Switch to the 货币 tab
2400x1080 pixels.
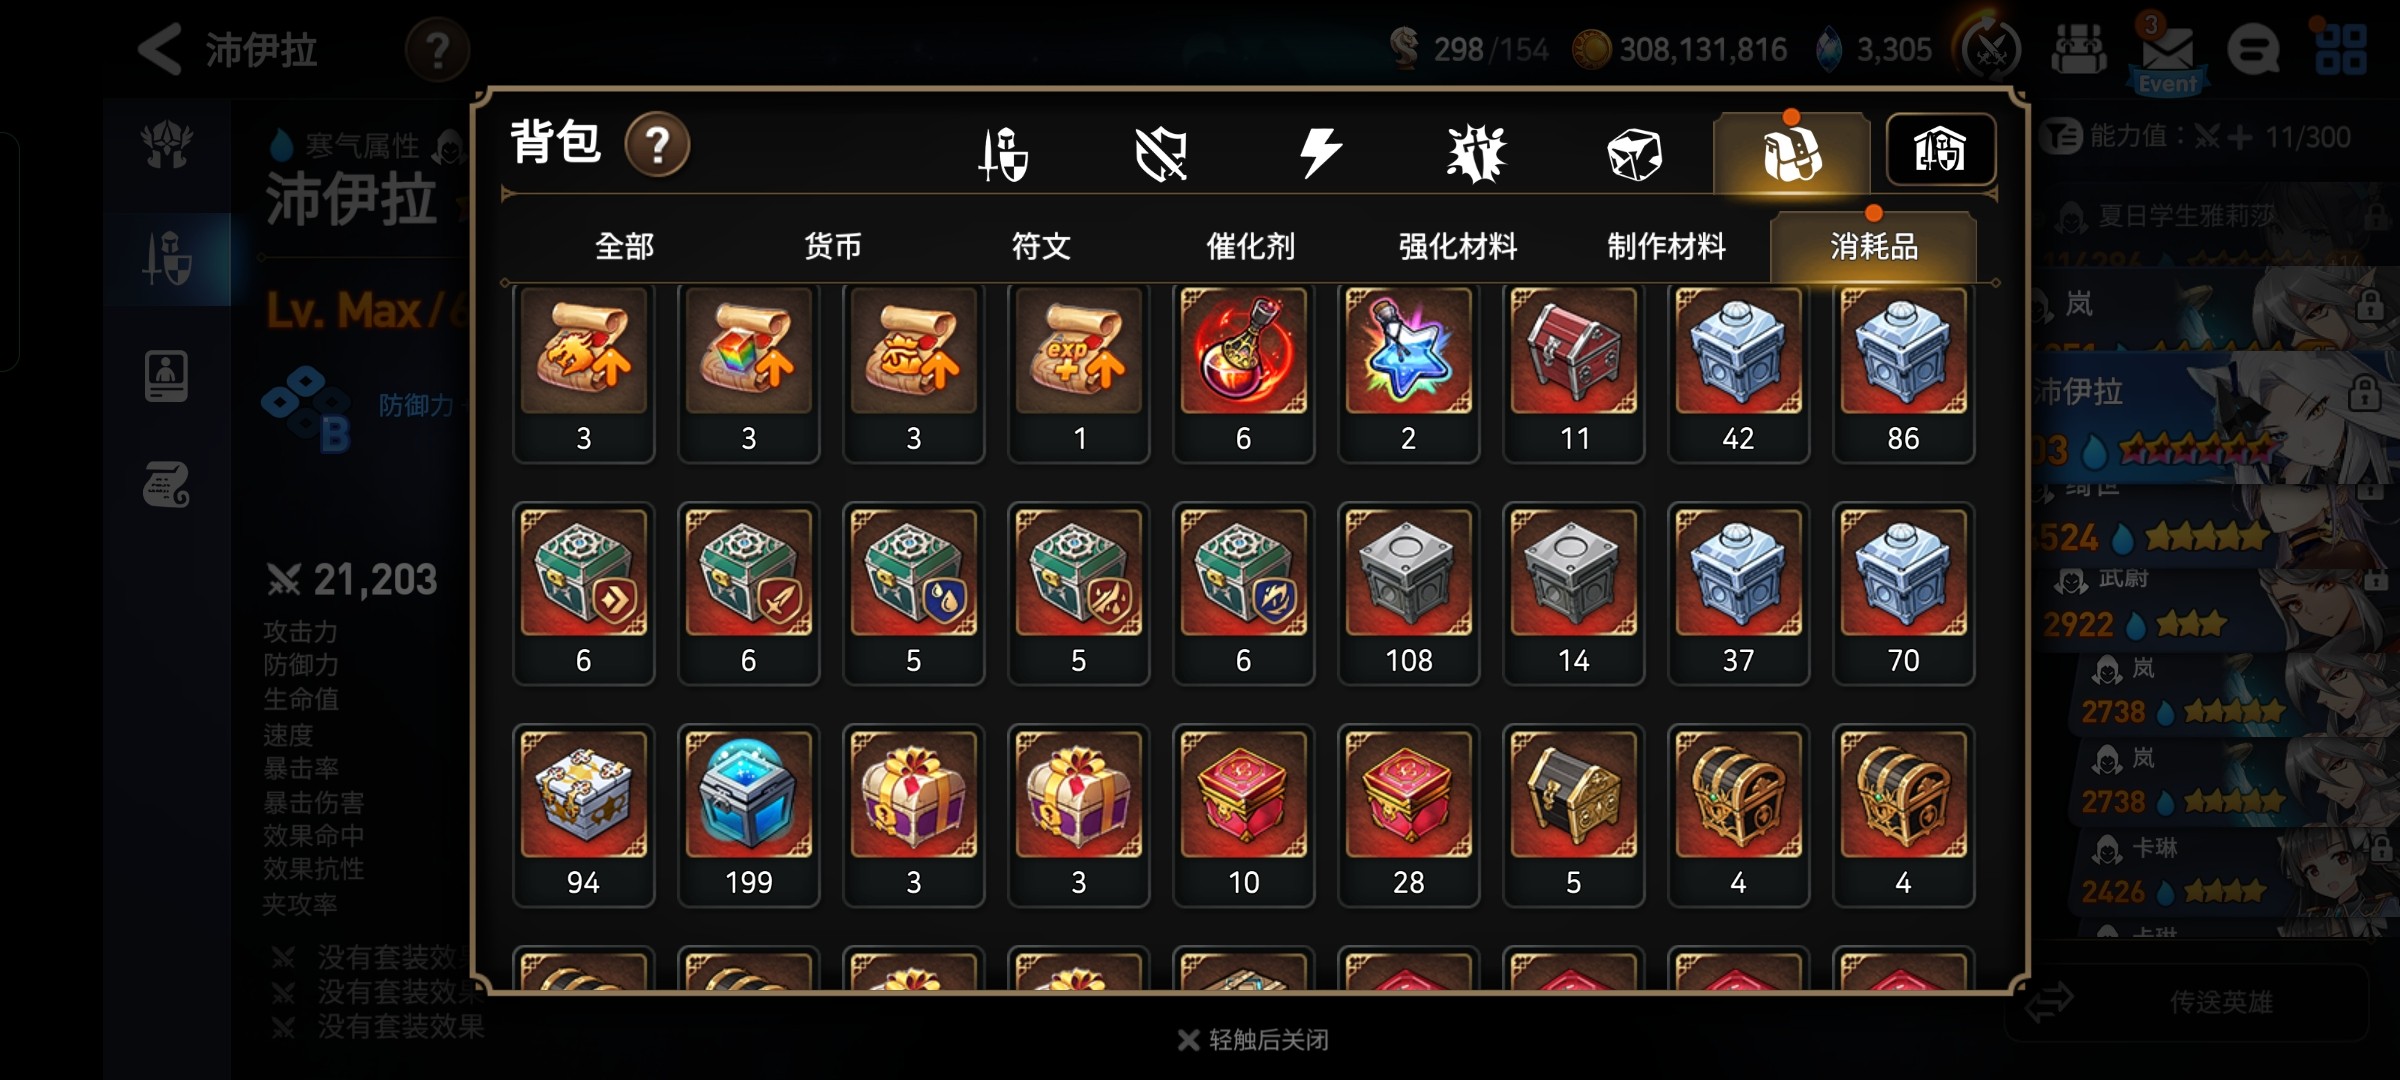point(833,246)
